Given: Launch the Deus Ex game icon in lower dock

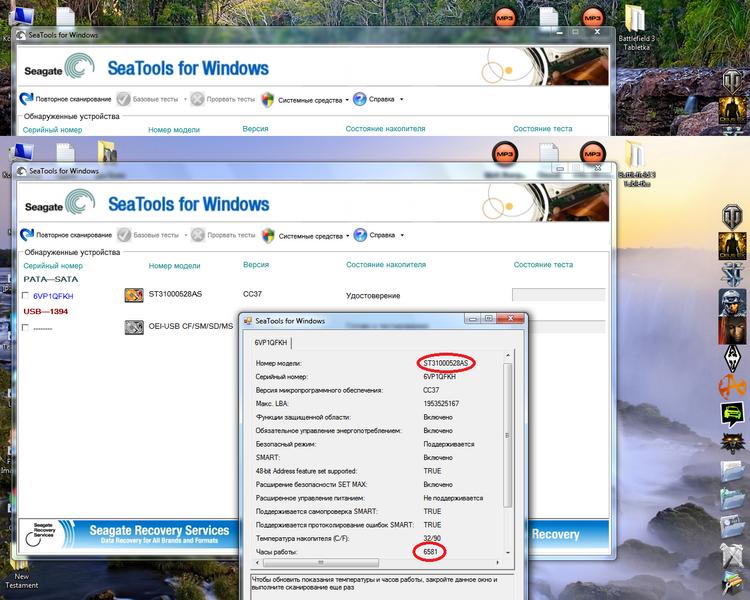Looking at the screenshot, I should click(x=732, y=246).
